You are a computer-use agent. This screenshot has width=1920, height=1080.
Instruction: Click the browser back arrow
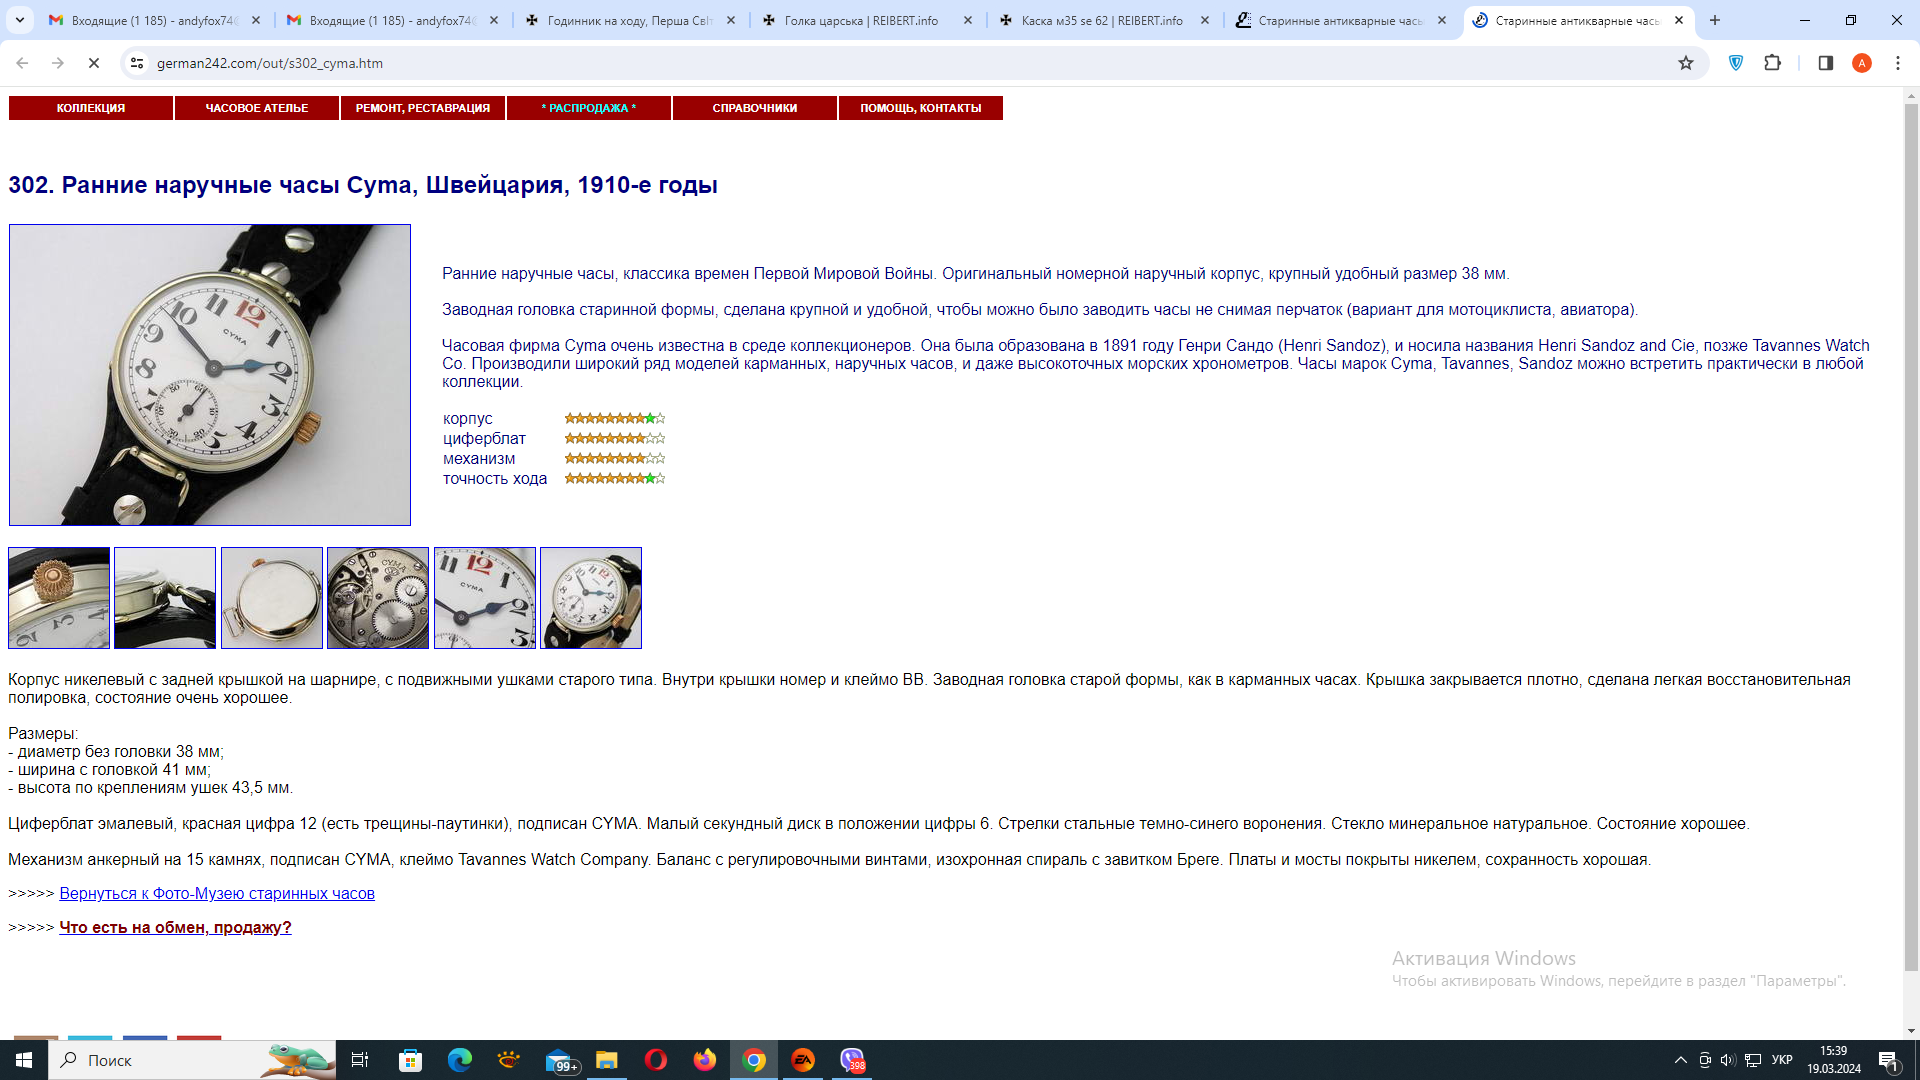[x=22, y=63]
